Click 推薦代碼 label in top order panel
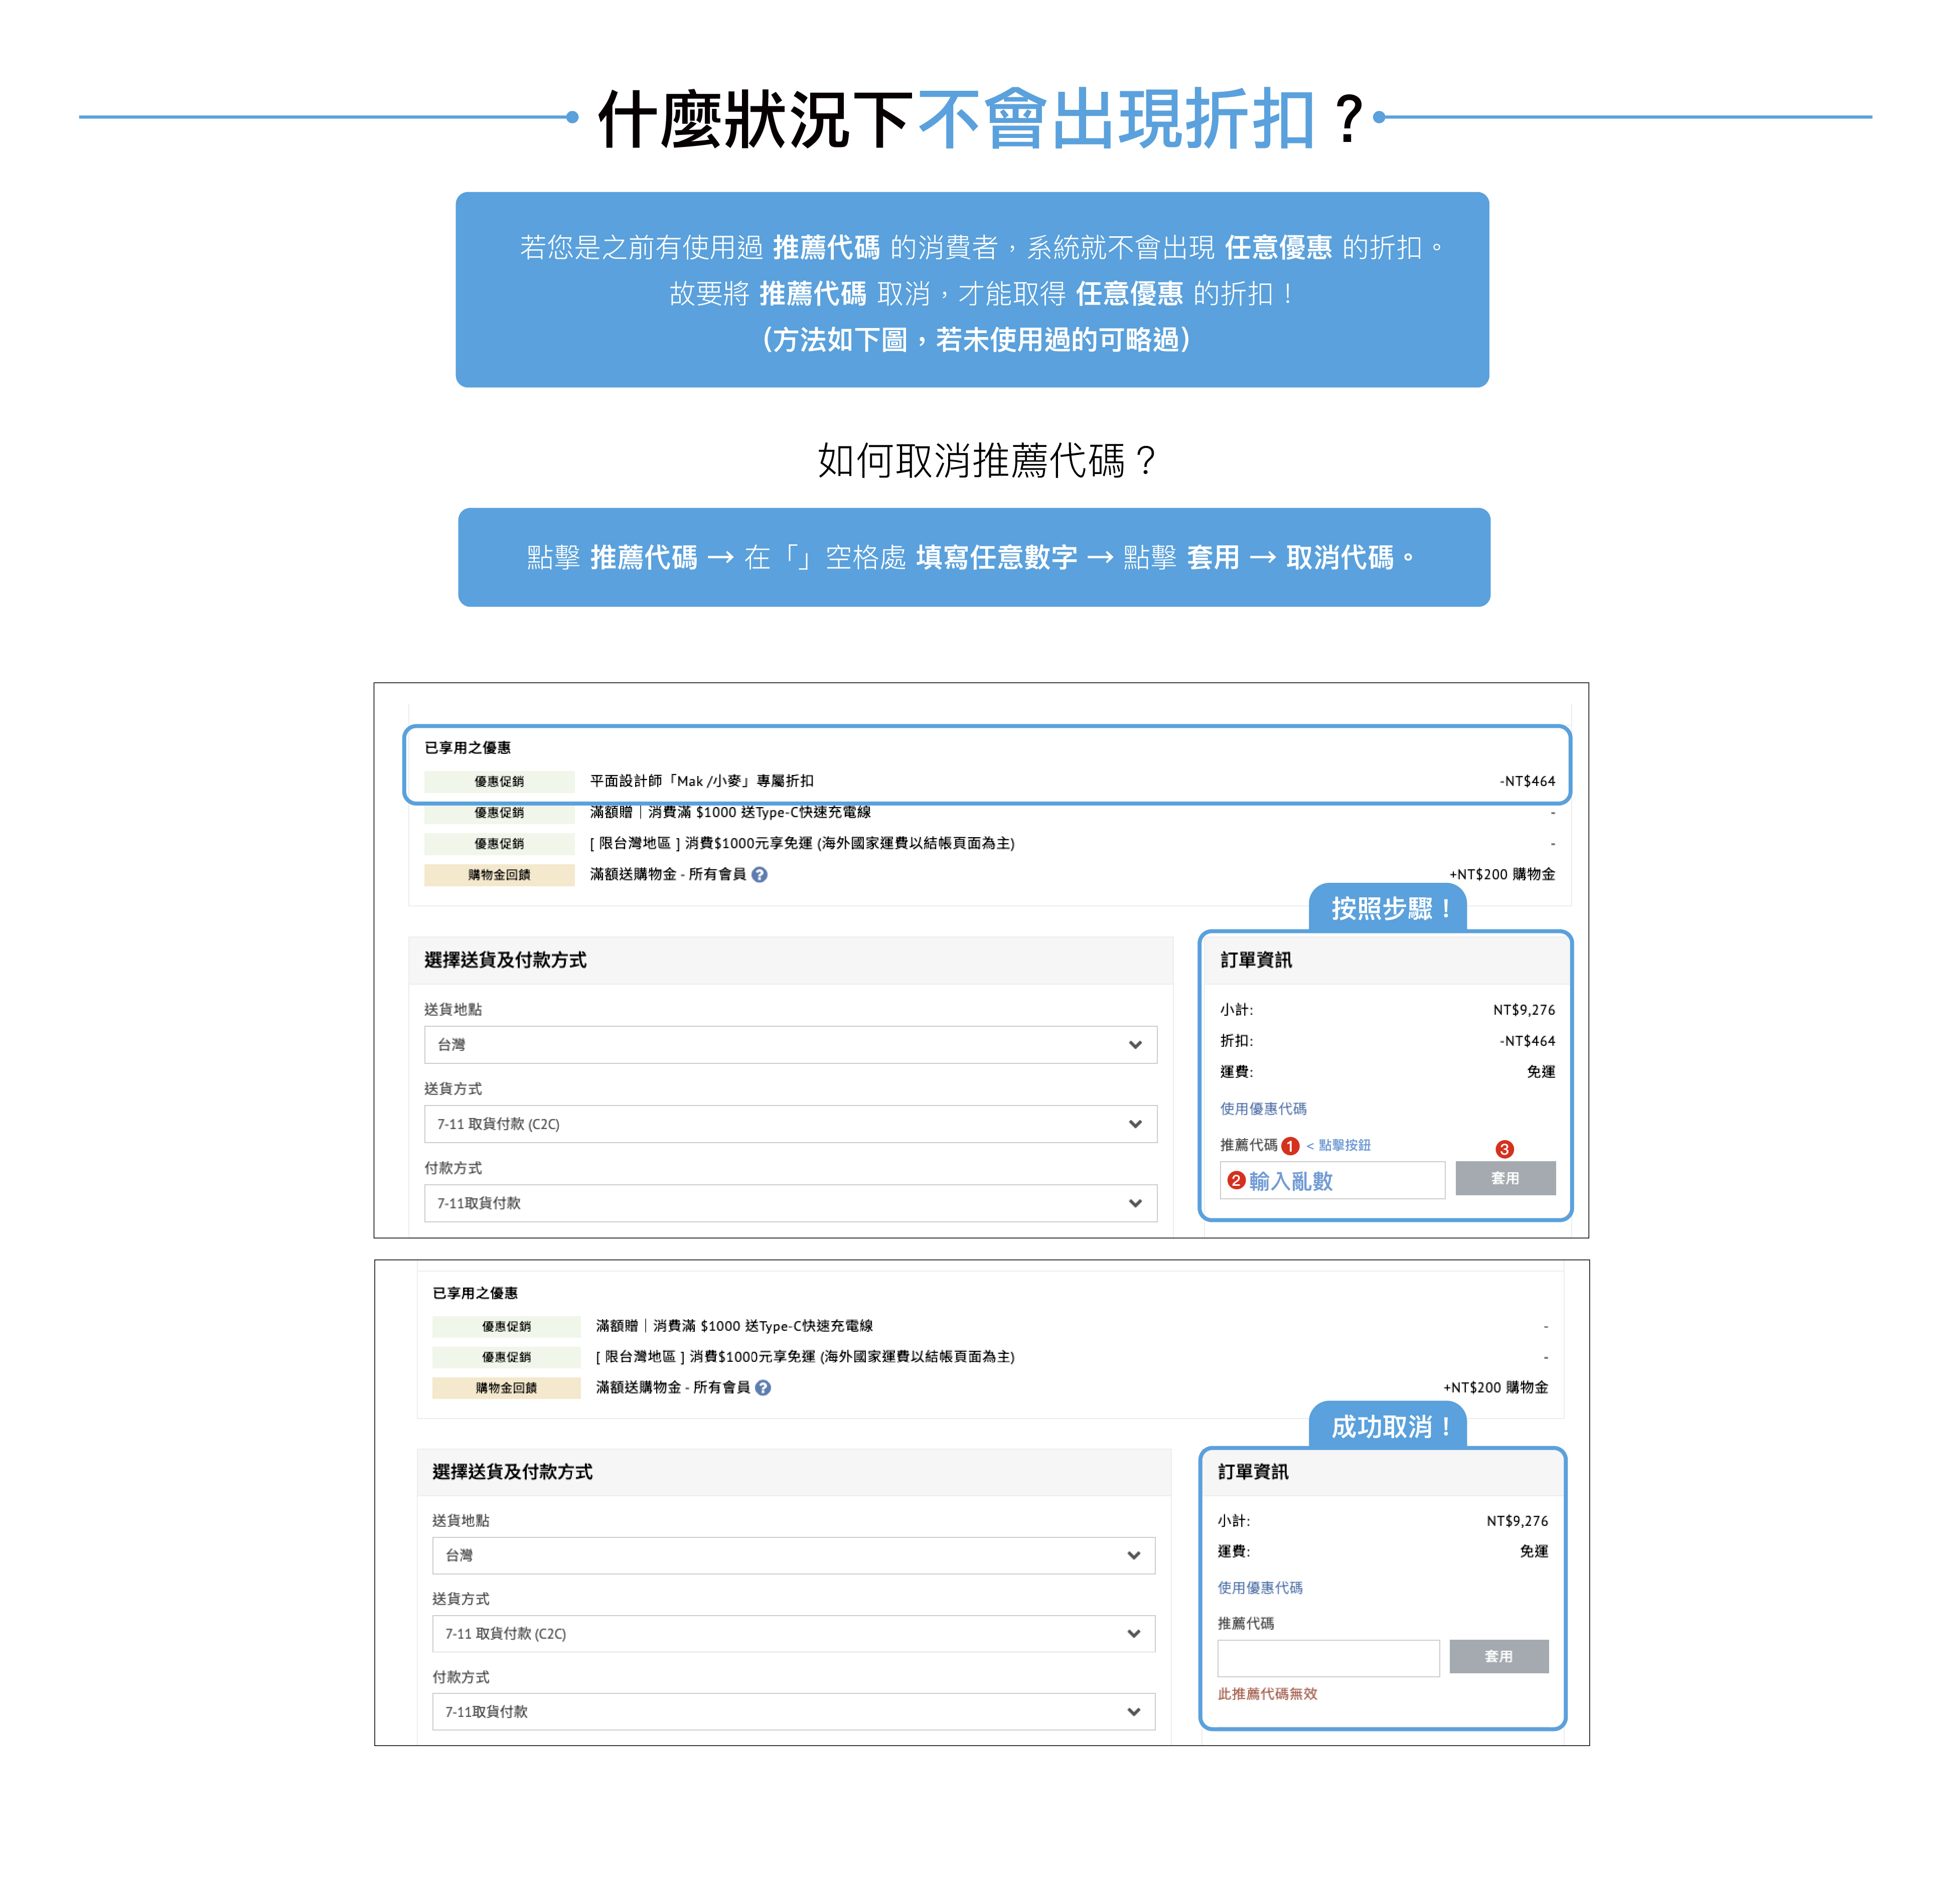This screenshot has width=1960, height=1888. (1248, 1145)
